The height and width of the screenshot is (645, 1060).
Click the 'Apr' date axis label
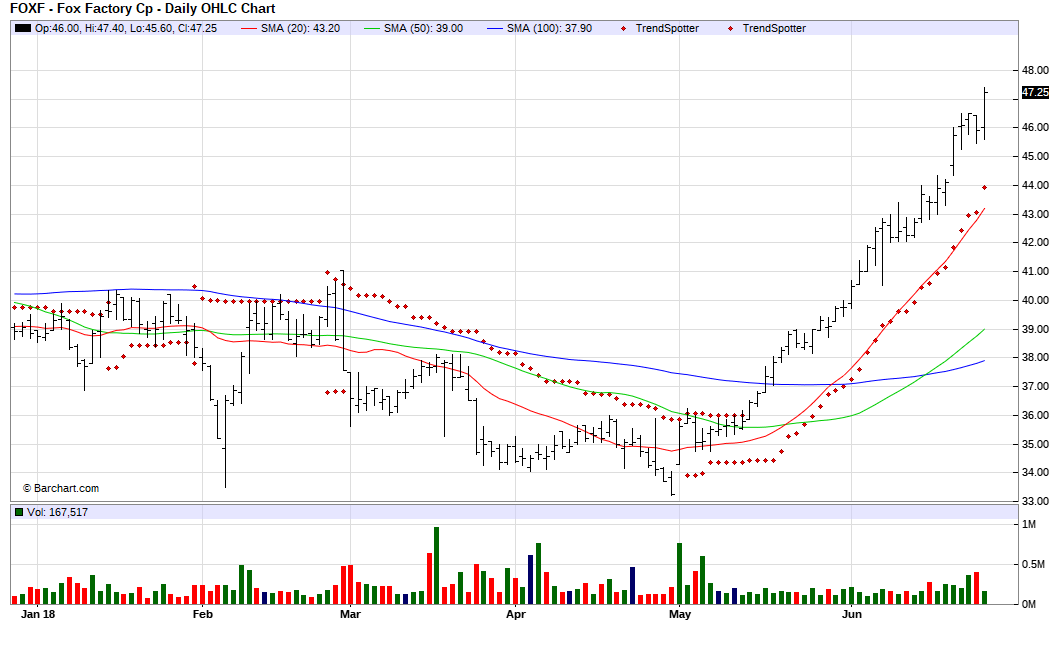coord(516,614)
